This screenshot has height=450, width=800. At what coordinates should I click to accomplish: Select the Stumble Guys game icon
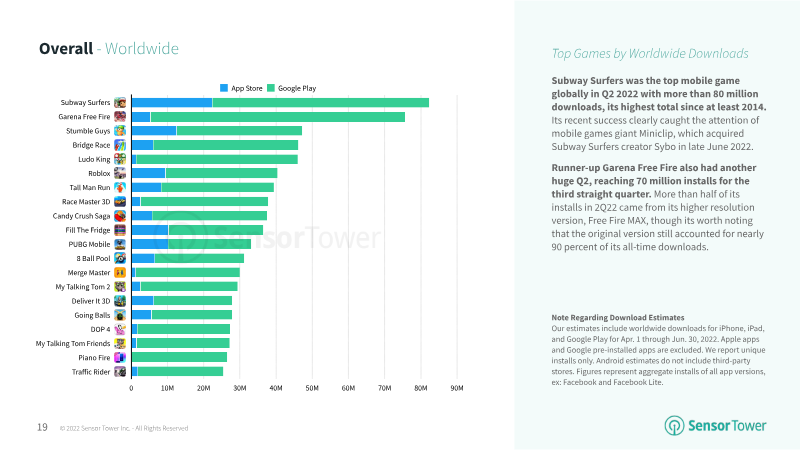point(120,131)
